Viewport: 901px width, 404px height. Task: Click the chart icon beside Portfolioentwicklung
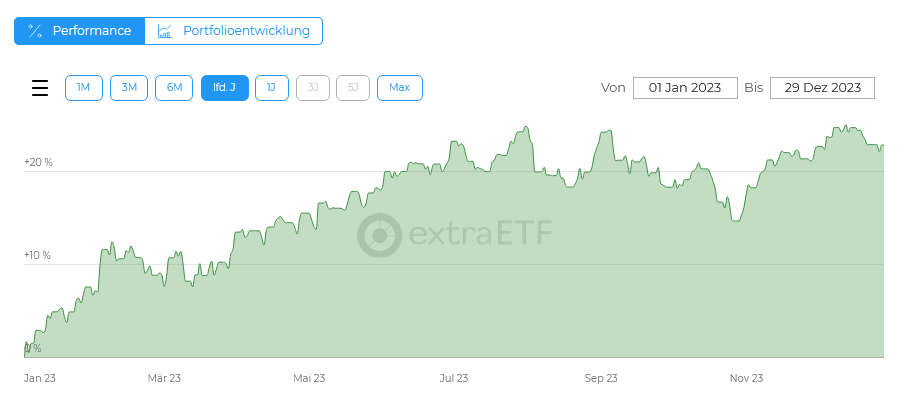point(165,31)
